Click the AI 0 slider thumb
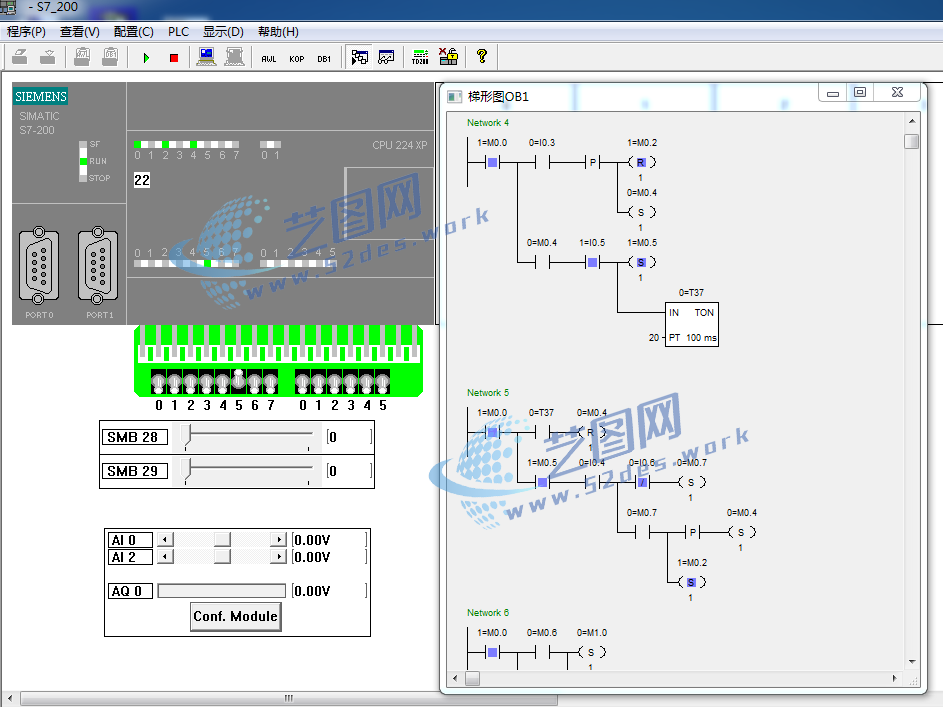 222,539
